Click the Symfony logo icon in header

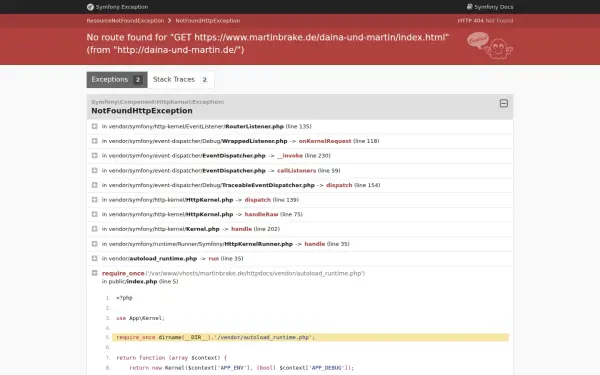pyautogui.click(x=90, y=7)
